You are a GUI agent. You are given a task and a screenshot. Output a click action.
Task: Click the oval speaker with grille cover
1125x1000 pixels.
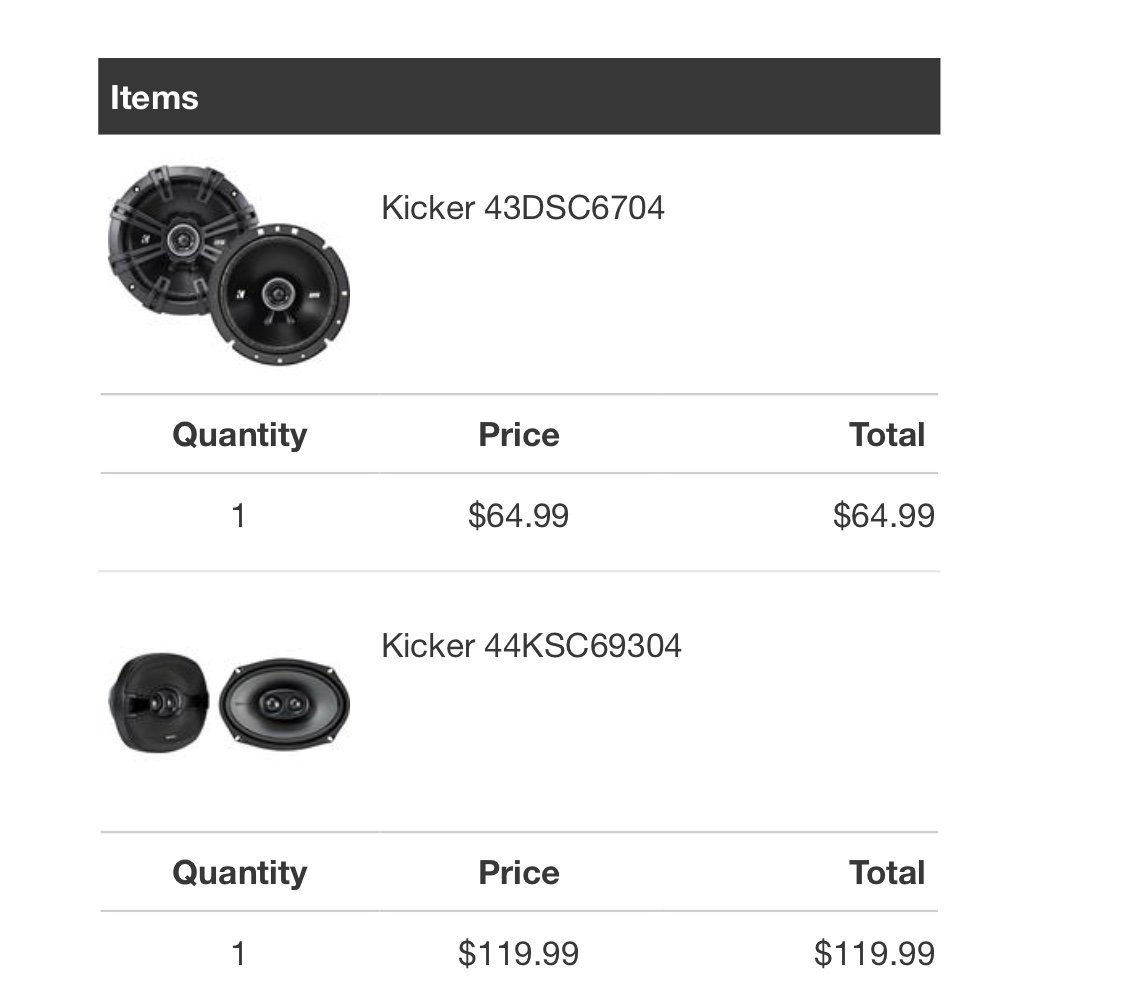pos(159,702)
